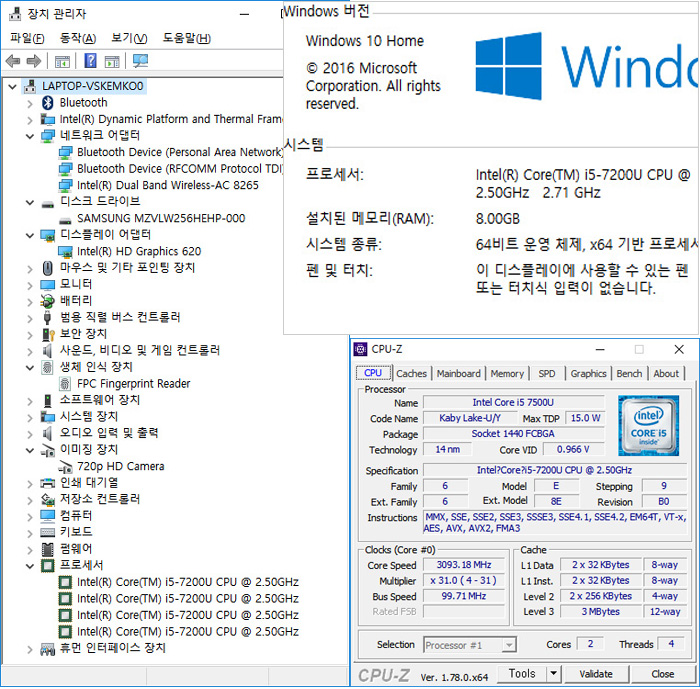Click the disk drive icon beside SAMSUNG MZVLW256HEHP-000
The image size is (700, 689).
point(65,220)
